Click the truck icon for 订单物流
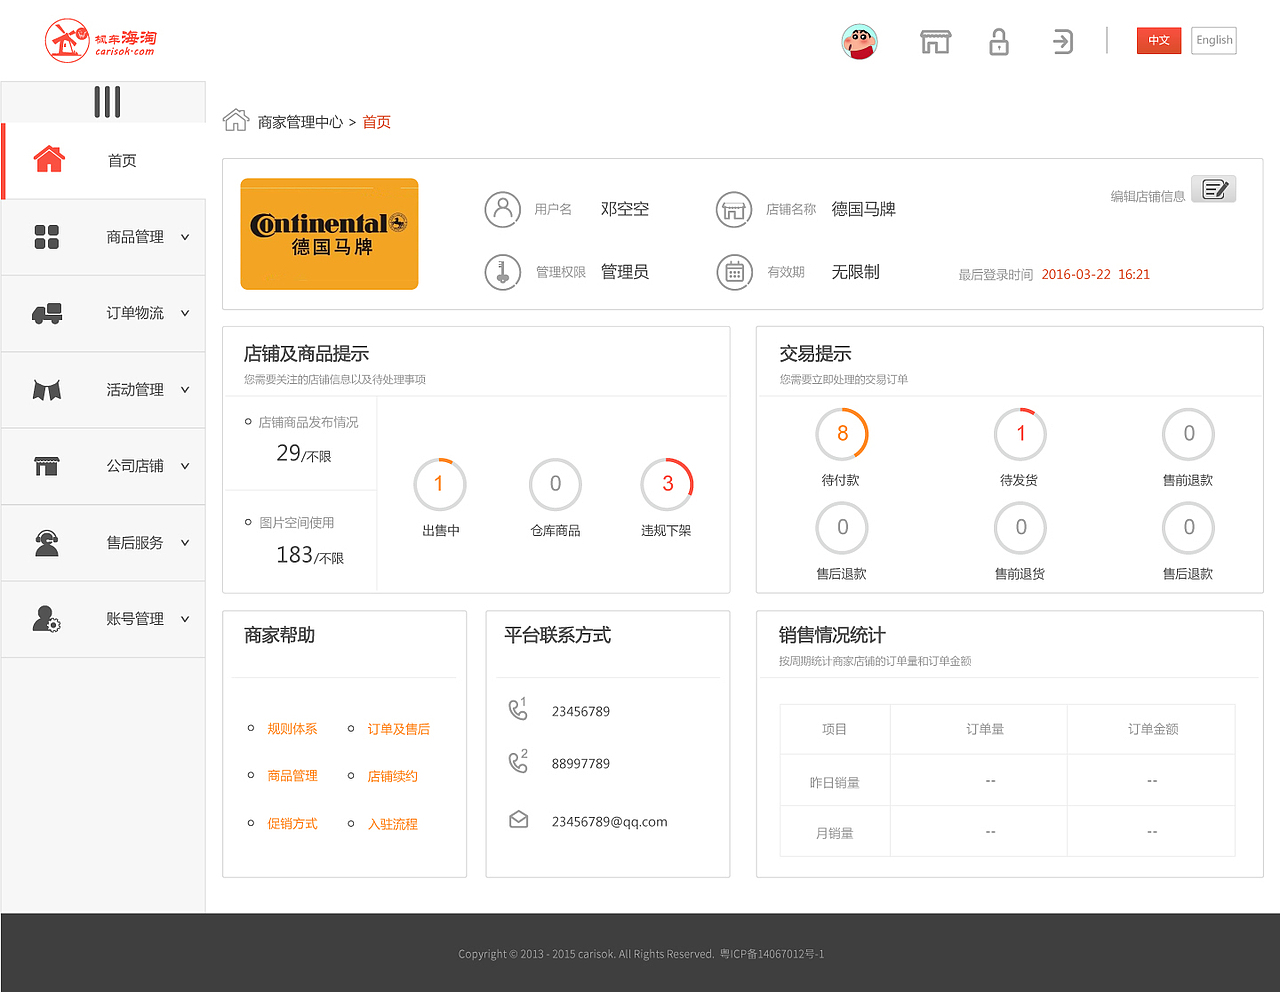The height and width of the screenshot is (992, 1280). pyautogui.click(x=49, y=313)
